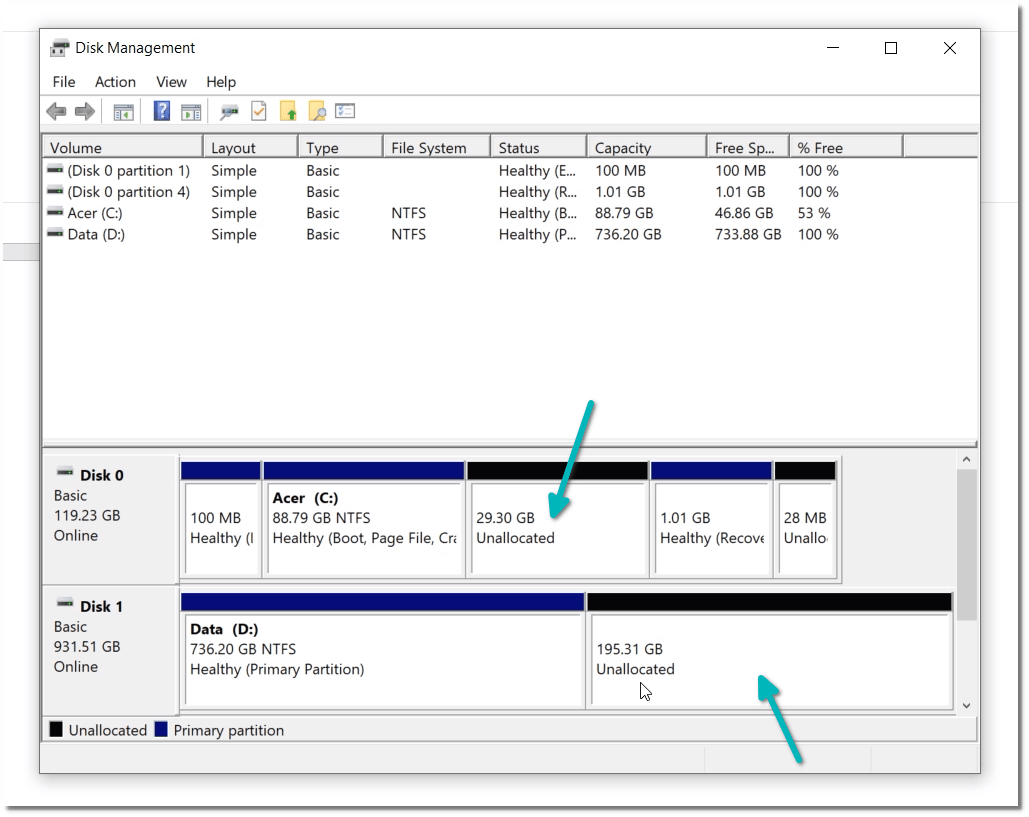Click the Export List toolbar icon
Image resolution: width=1029 pixels, height=817 pixels.
pos(345,110)
